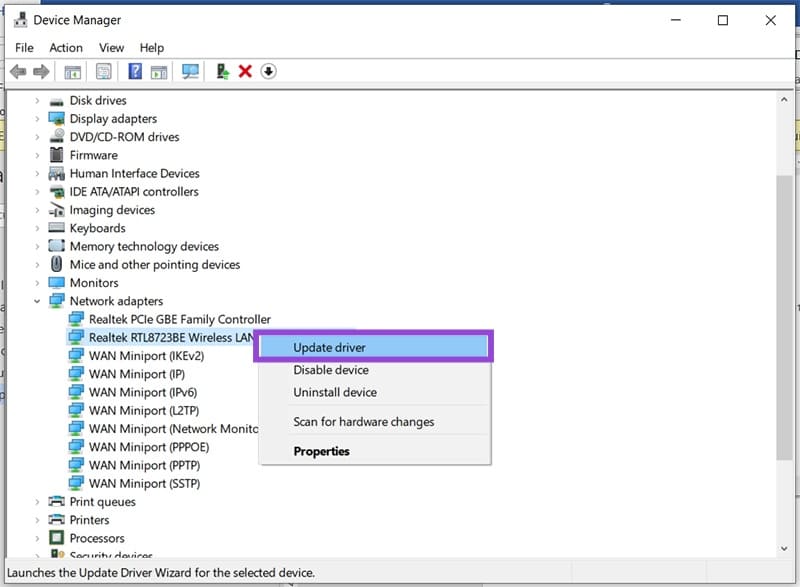Expand the Disk drives category
The image size is (800, 587).
38,101
